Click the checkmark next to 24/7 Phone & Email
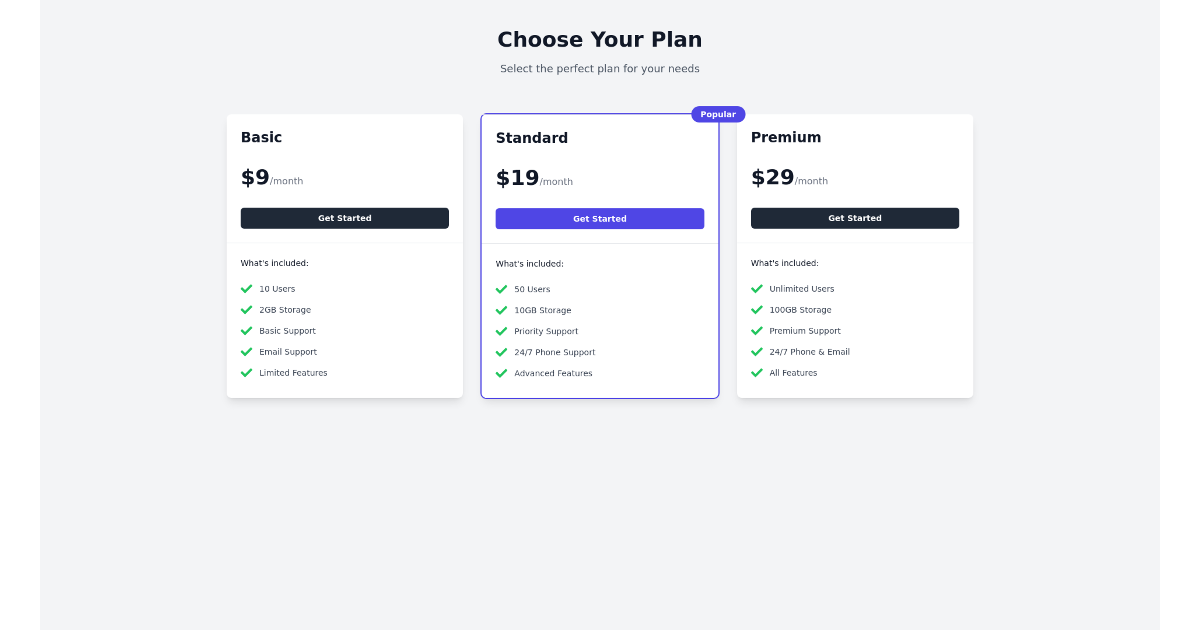 click(x=757, y=351)
